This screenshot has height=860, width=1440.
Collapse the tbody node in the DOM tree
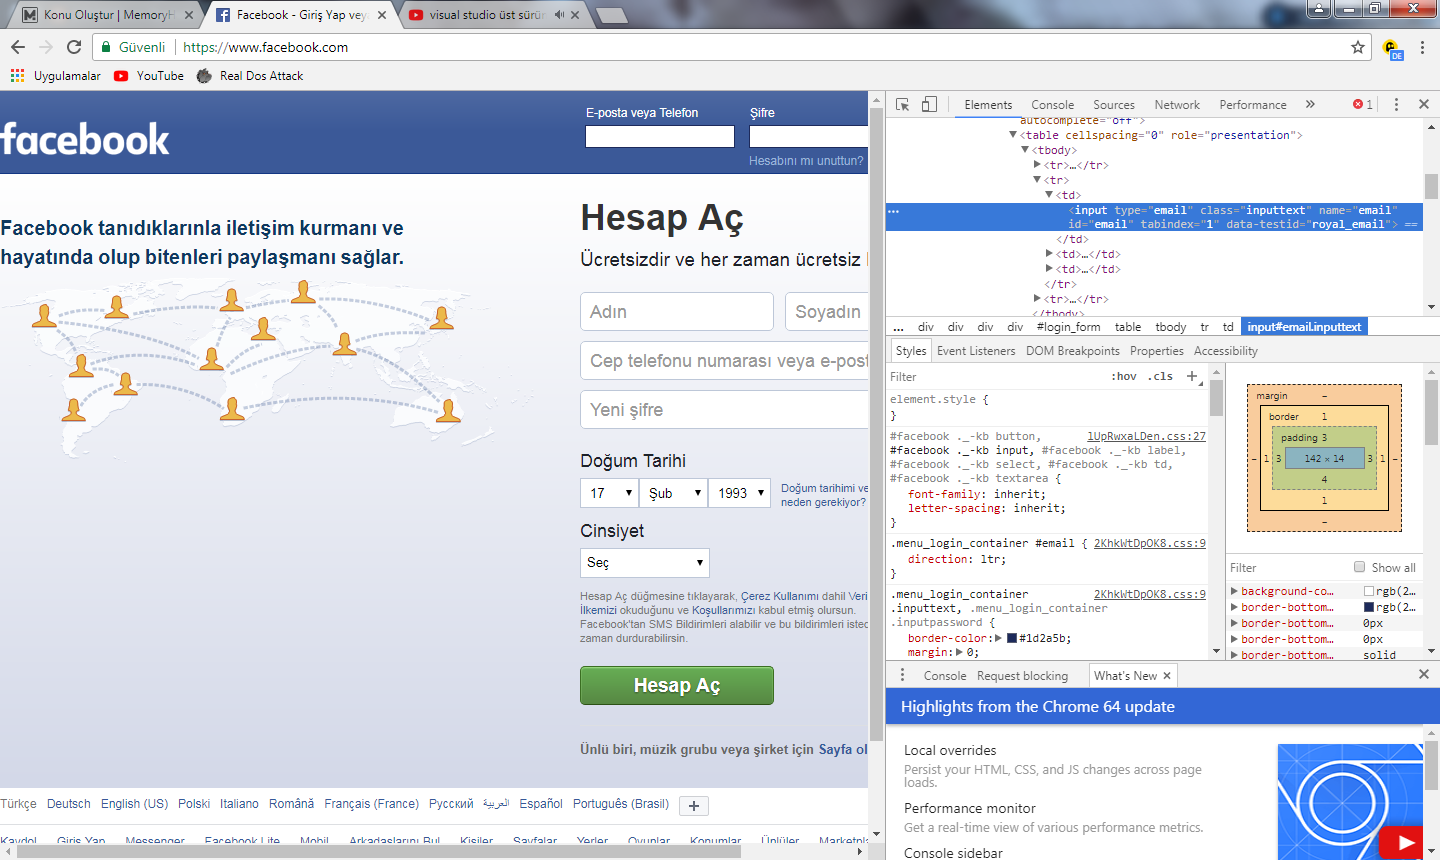1025,150
